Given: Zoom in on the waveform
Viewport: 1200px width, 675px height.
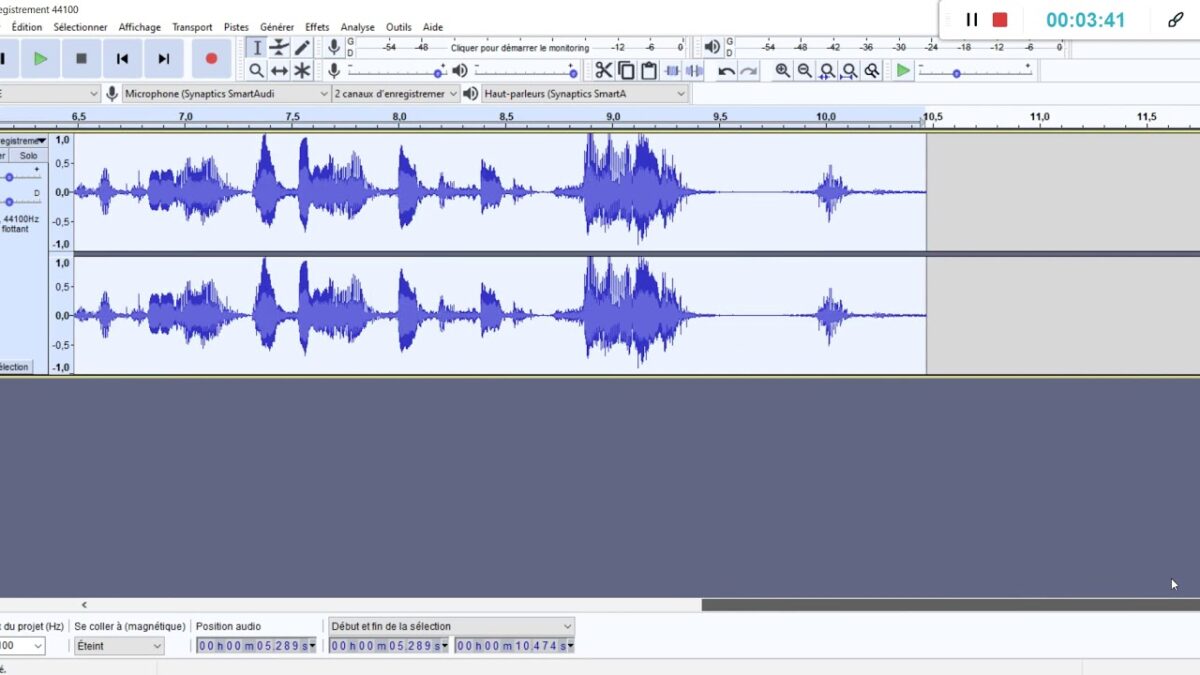Looking at the screenshot, I should tap(782, 71).
